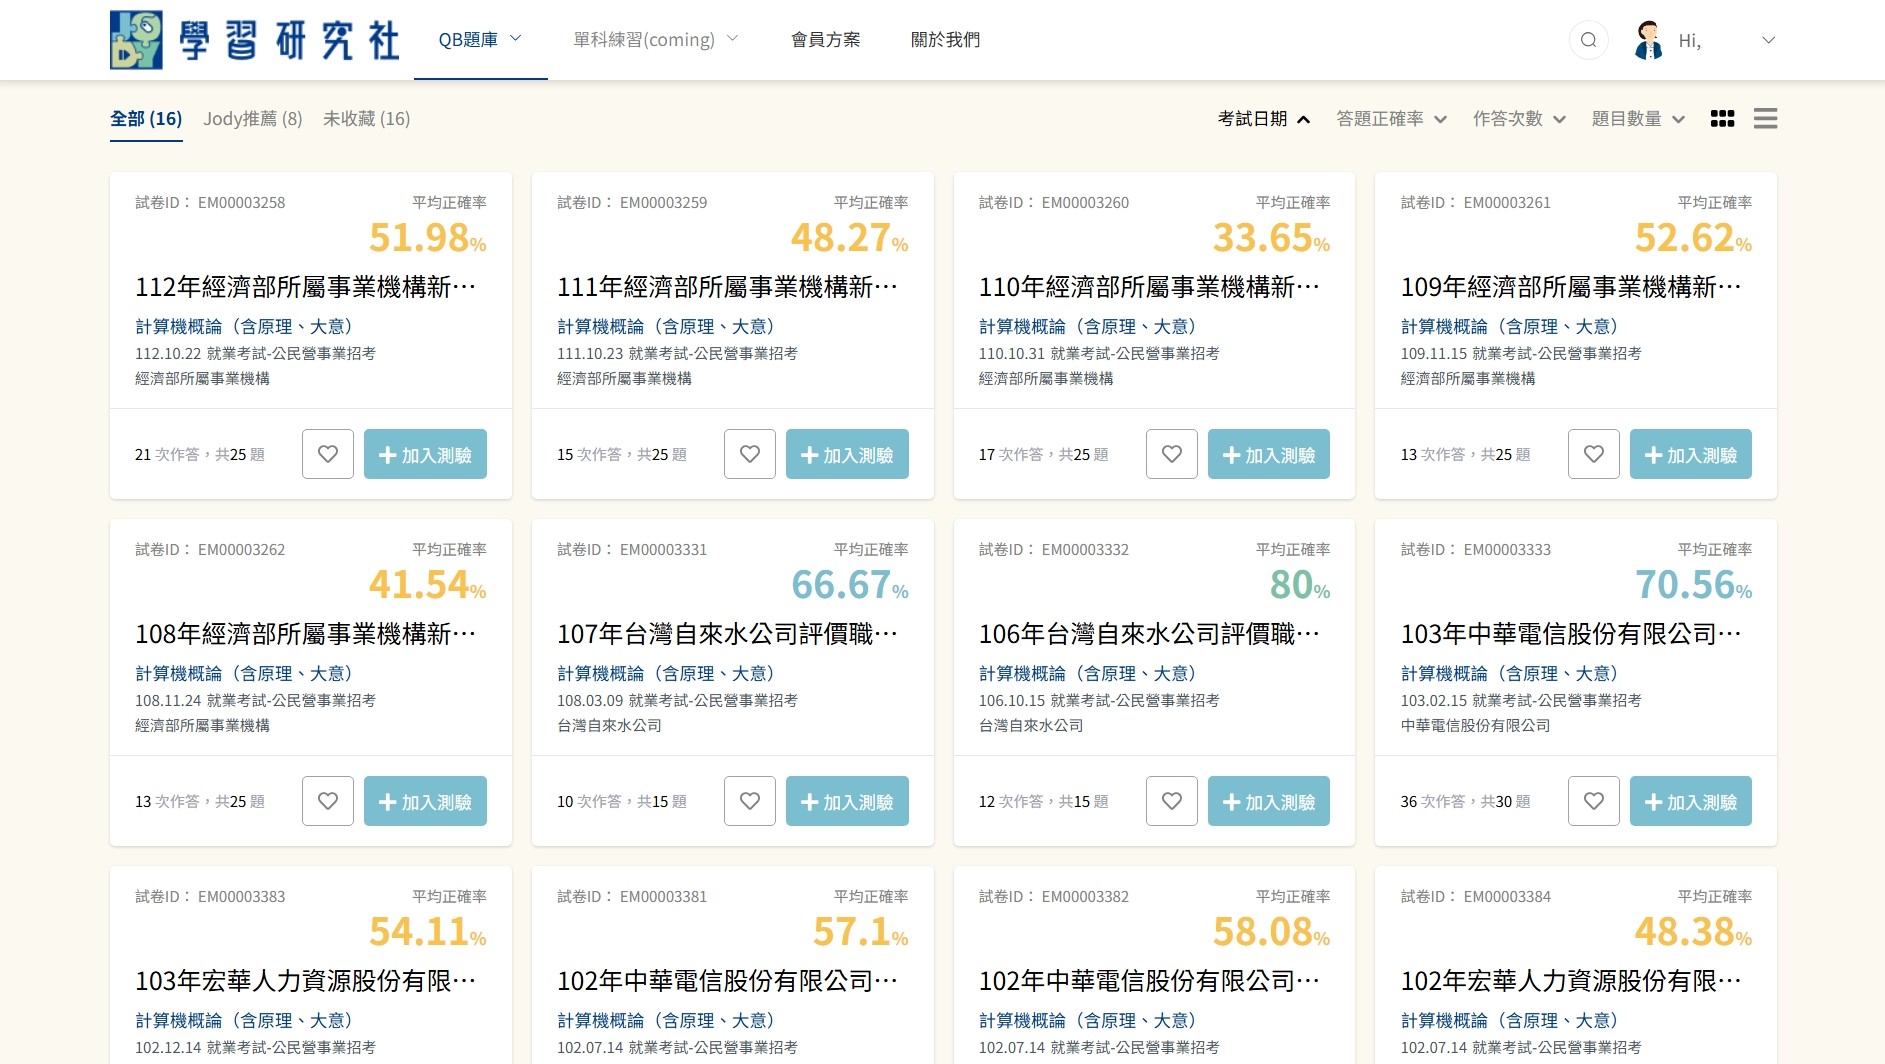Click the 66.67% accuracy value

(850, 585)
